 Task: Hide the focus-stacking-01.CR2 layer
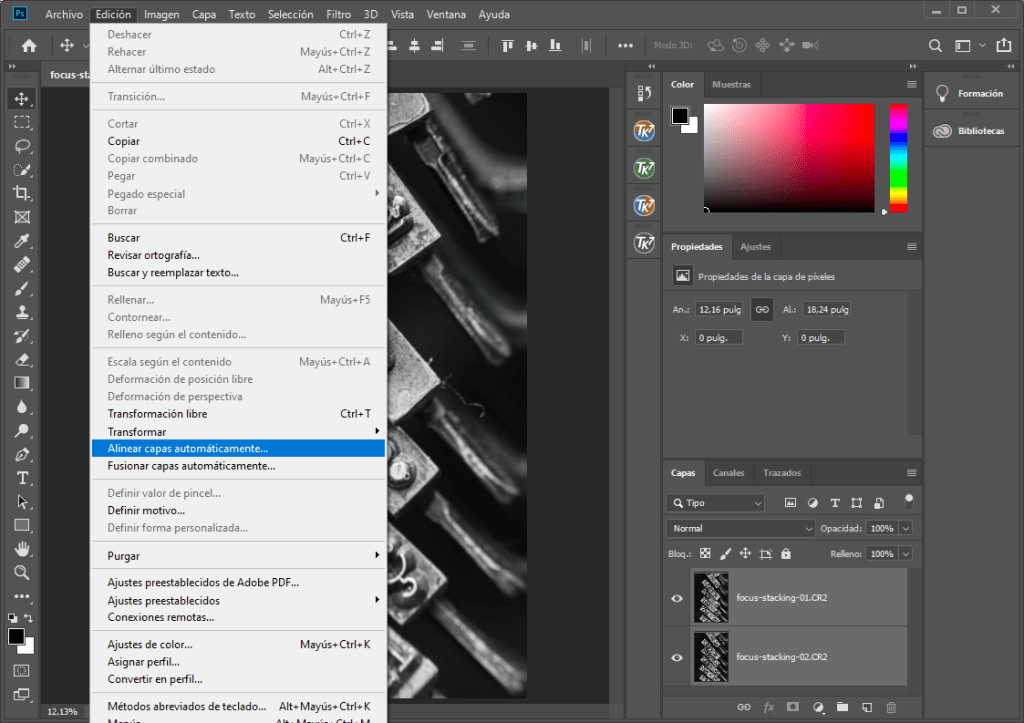click(677, 598)
